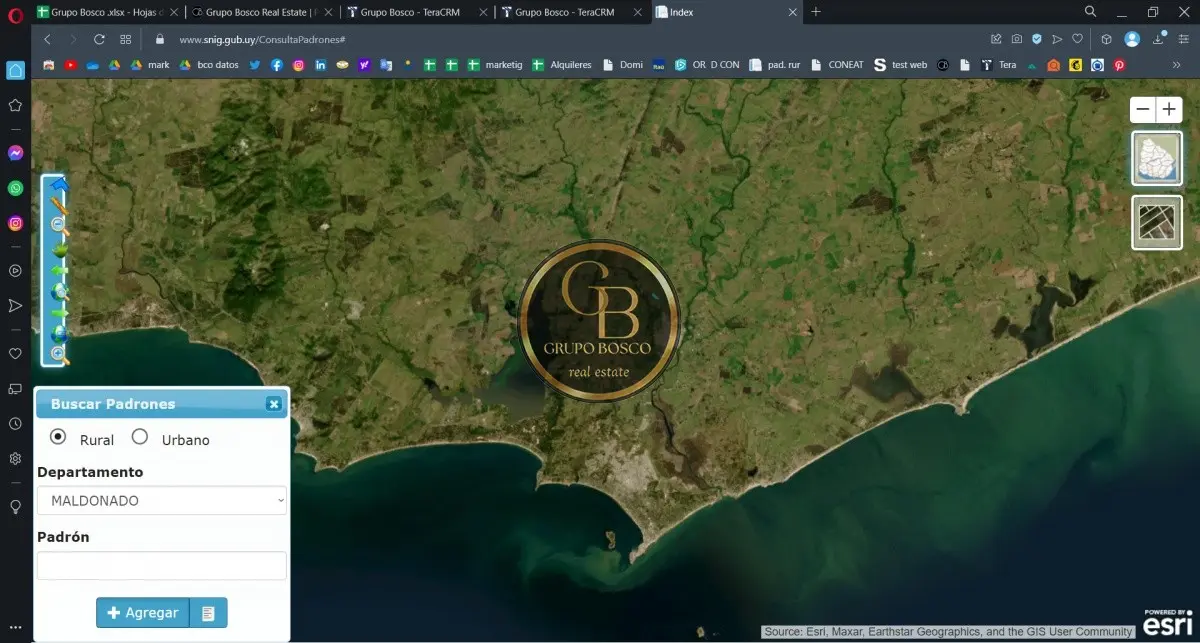Open the Uruguay map basemap thumbnail
Image resolution: width=1200 pixels, height=643 pixels.
pyautogui.click(x=1157, y=158)
